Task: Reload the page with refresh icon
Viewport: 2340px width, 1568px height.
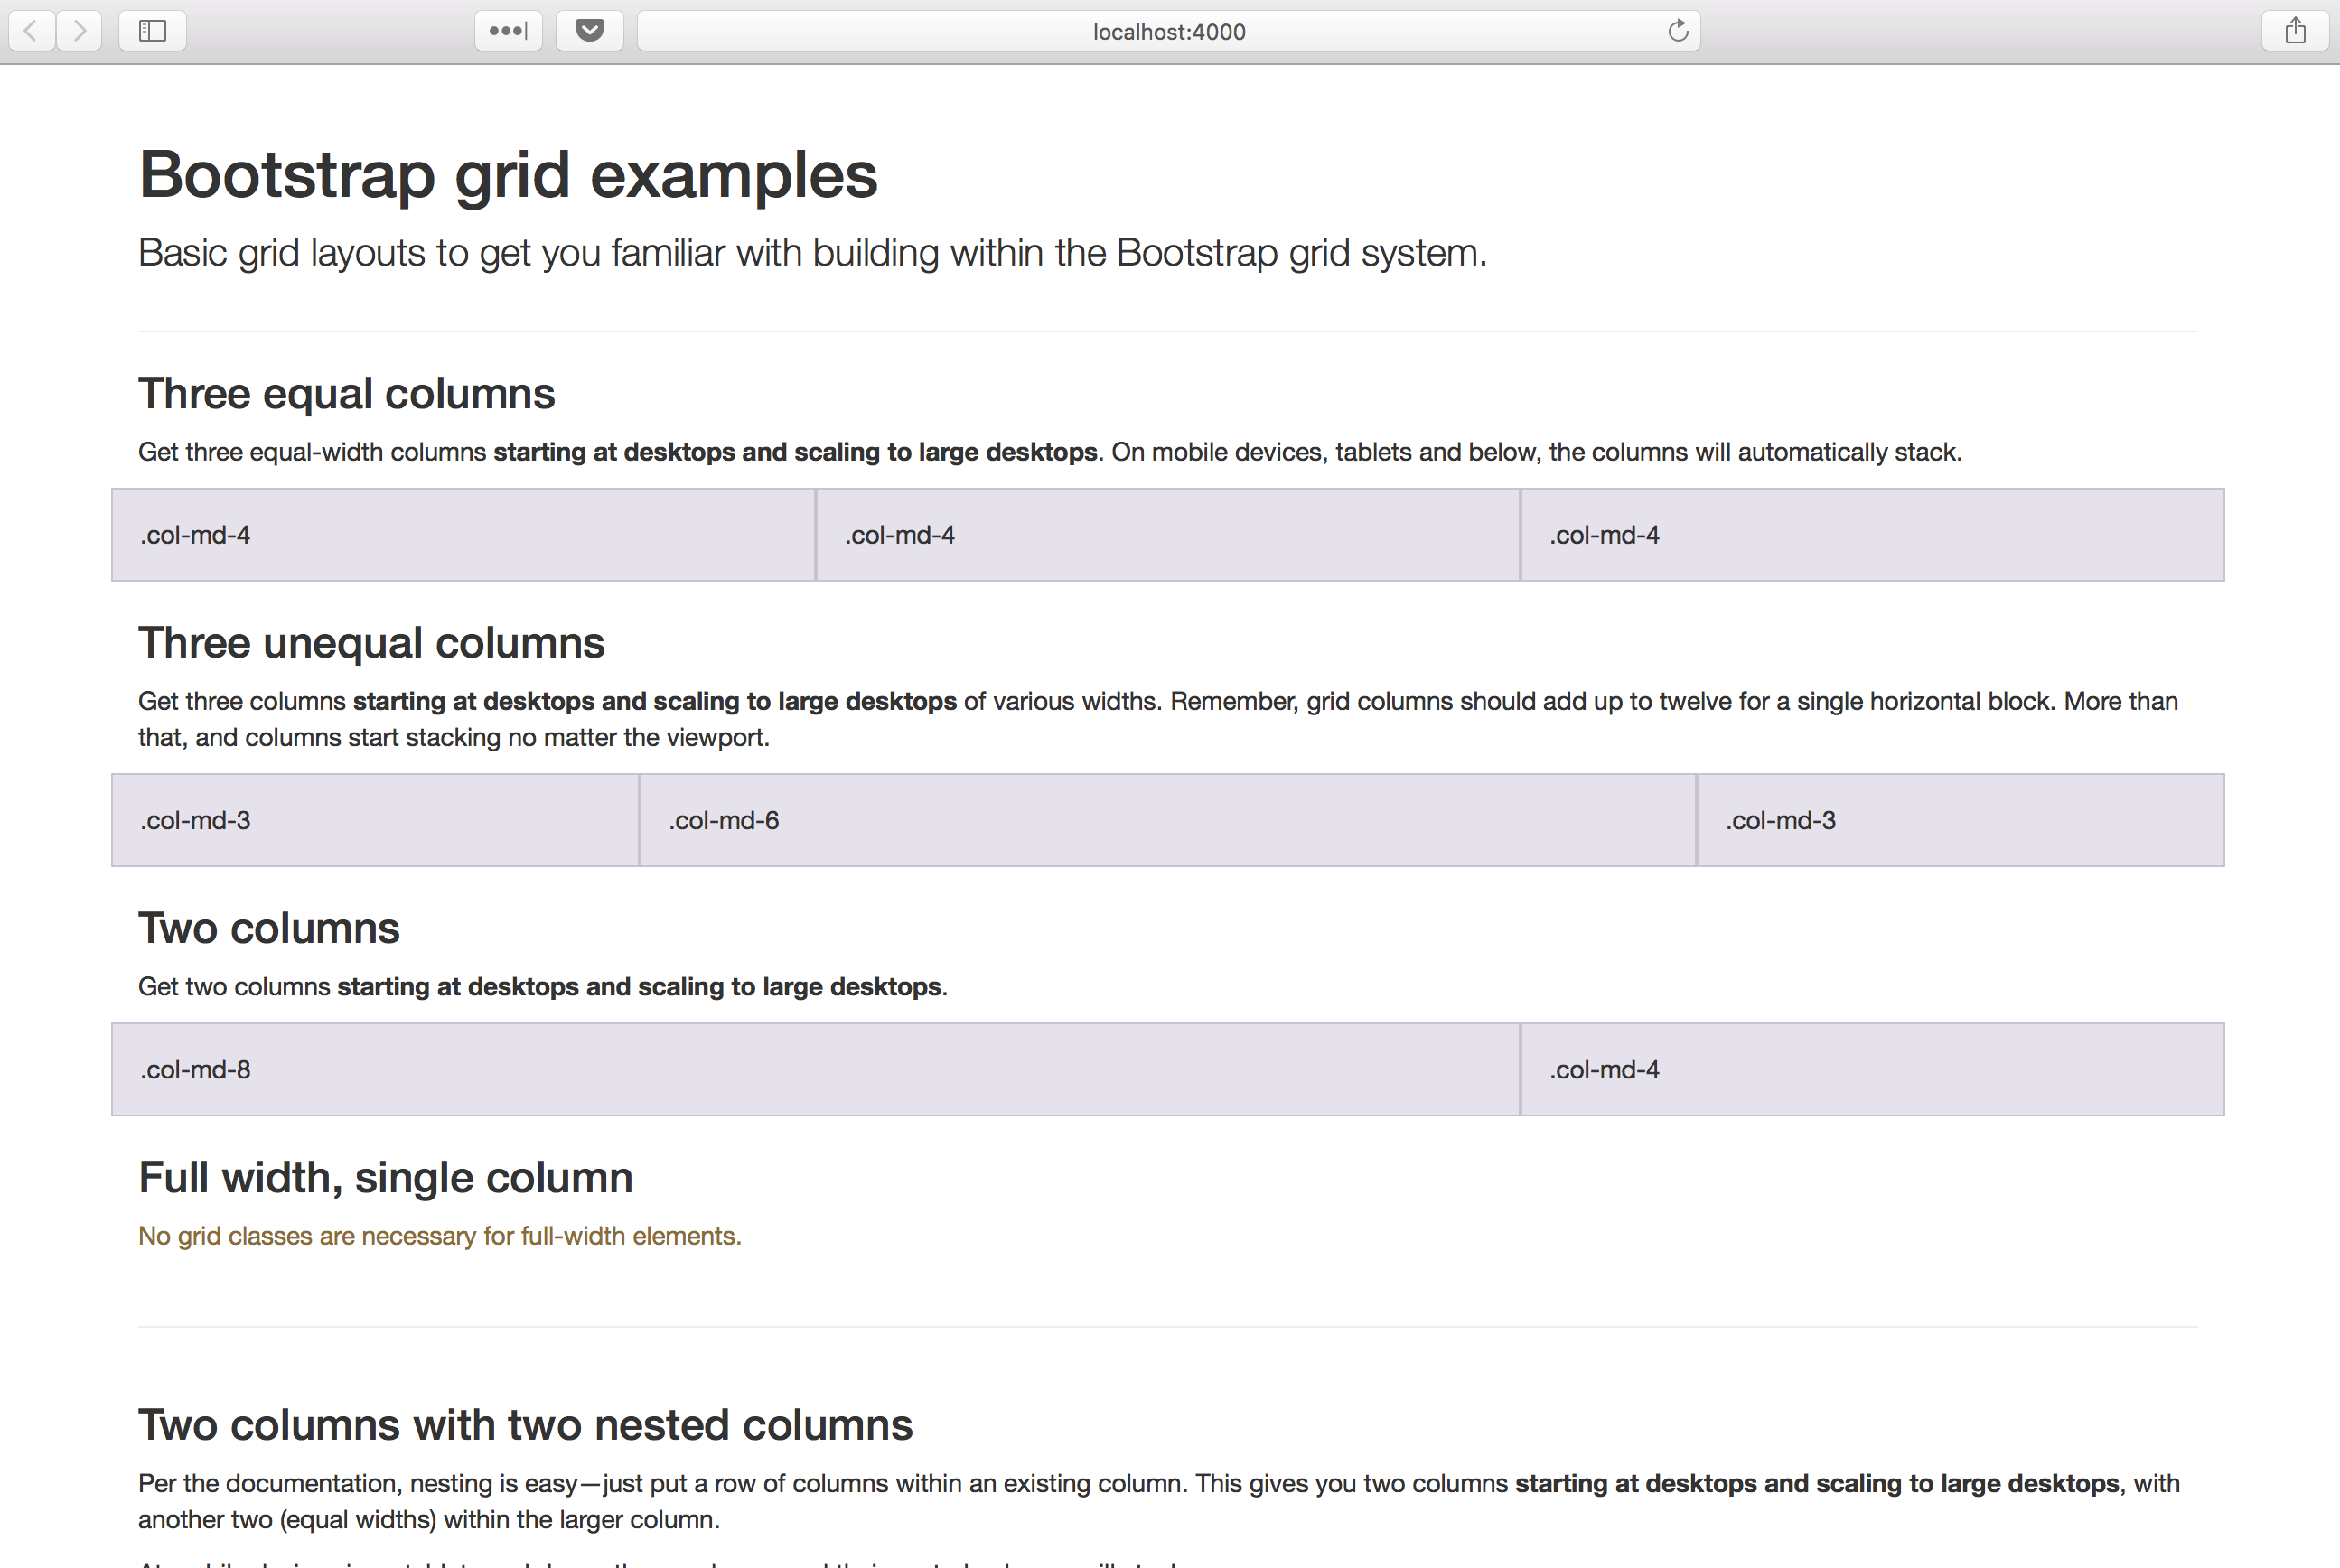Action: point(1678,31)
